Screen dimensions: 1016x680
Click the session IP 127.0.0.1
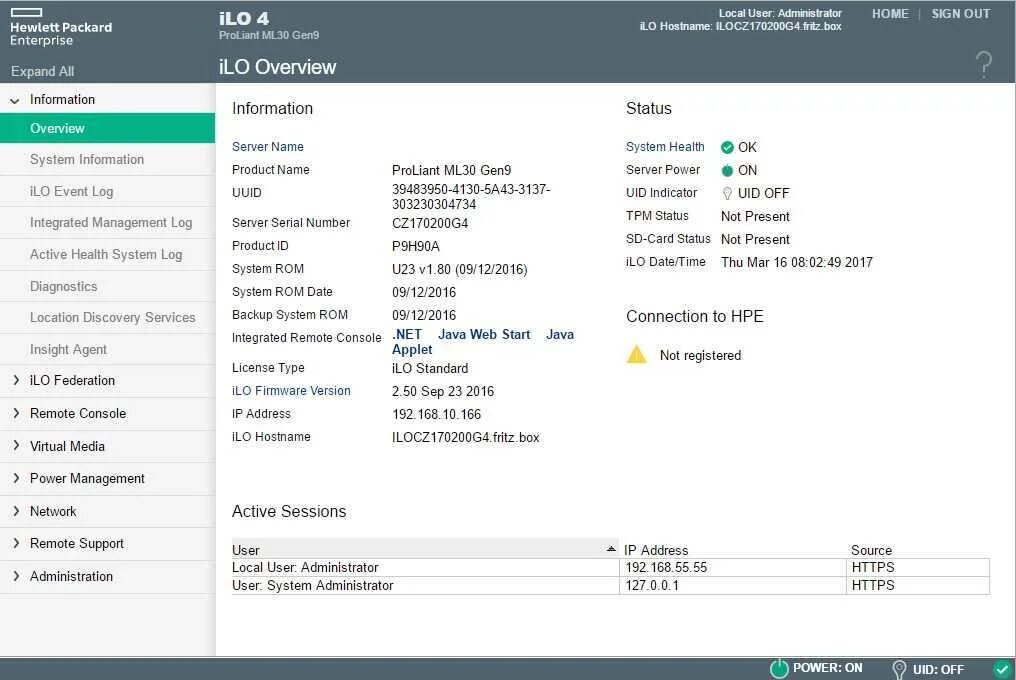(652, 585)
